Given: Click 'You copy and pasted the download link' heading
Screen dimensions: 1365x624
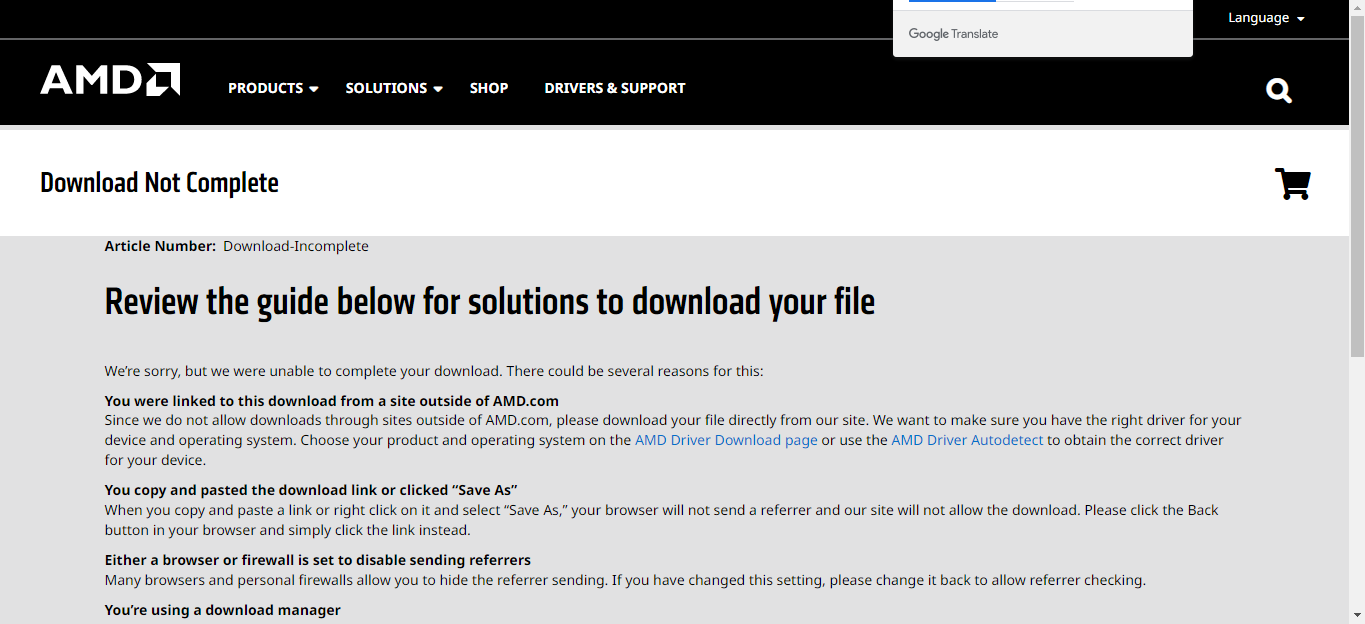Looking at the screenshot, I should [x=311, y=490].
